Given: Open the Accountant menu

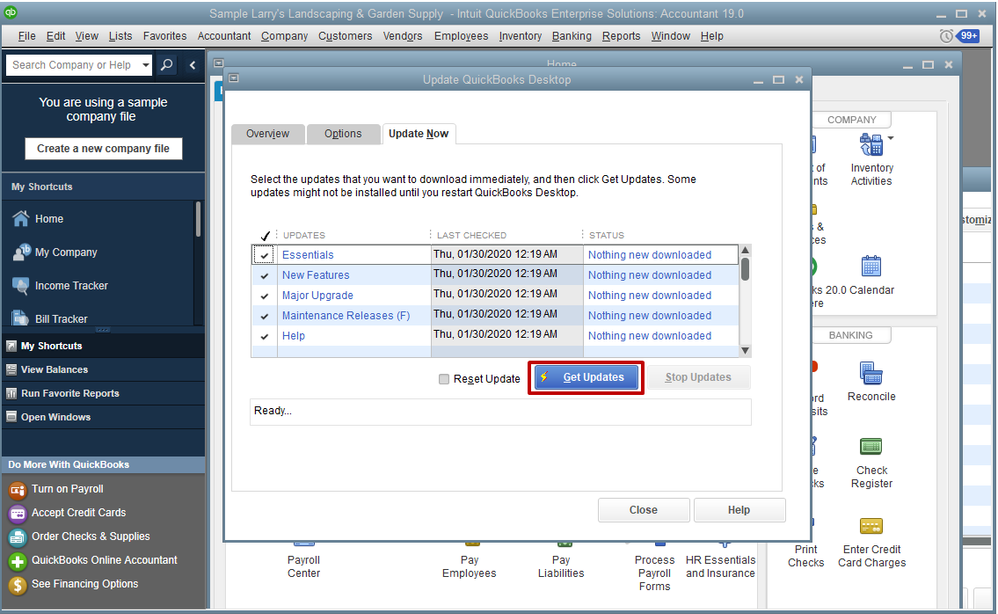Looking at the screenshot, I should click(x=224, y=36).
